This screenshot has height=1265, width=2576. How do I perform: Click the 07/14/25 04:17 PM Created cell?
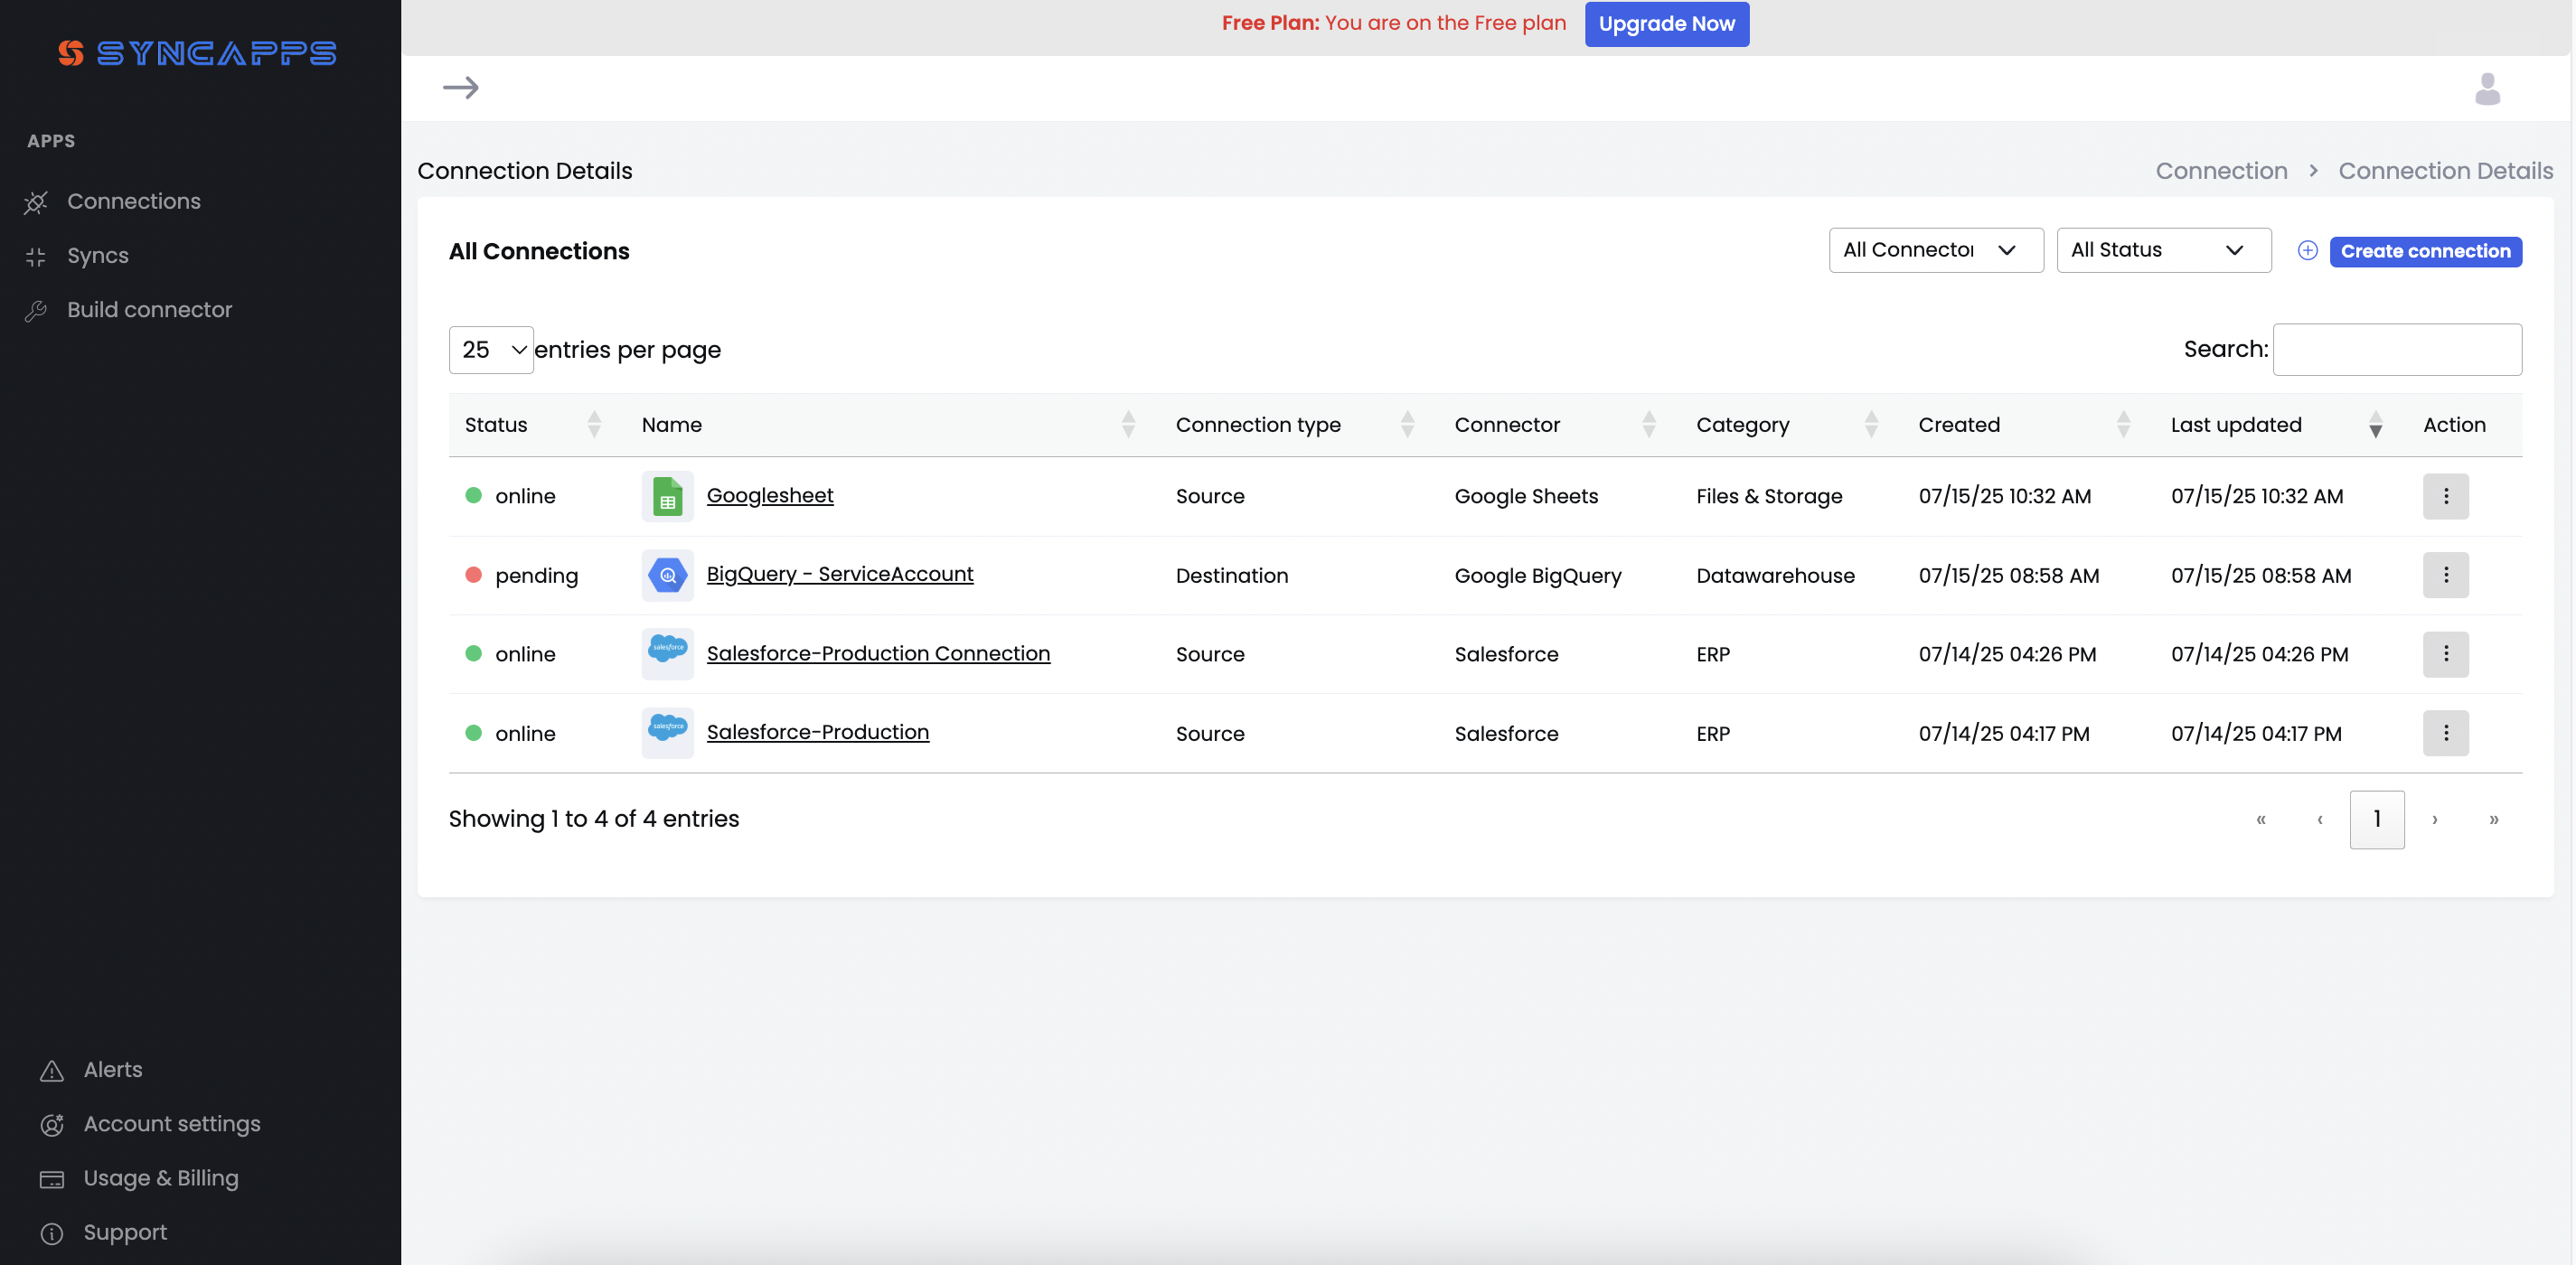tap(2004, 734)
